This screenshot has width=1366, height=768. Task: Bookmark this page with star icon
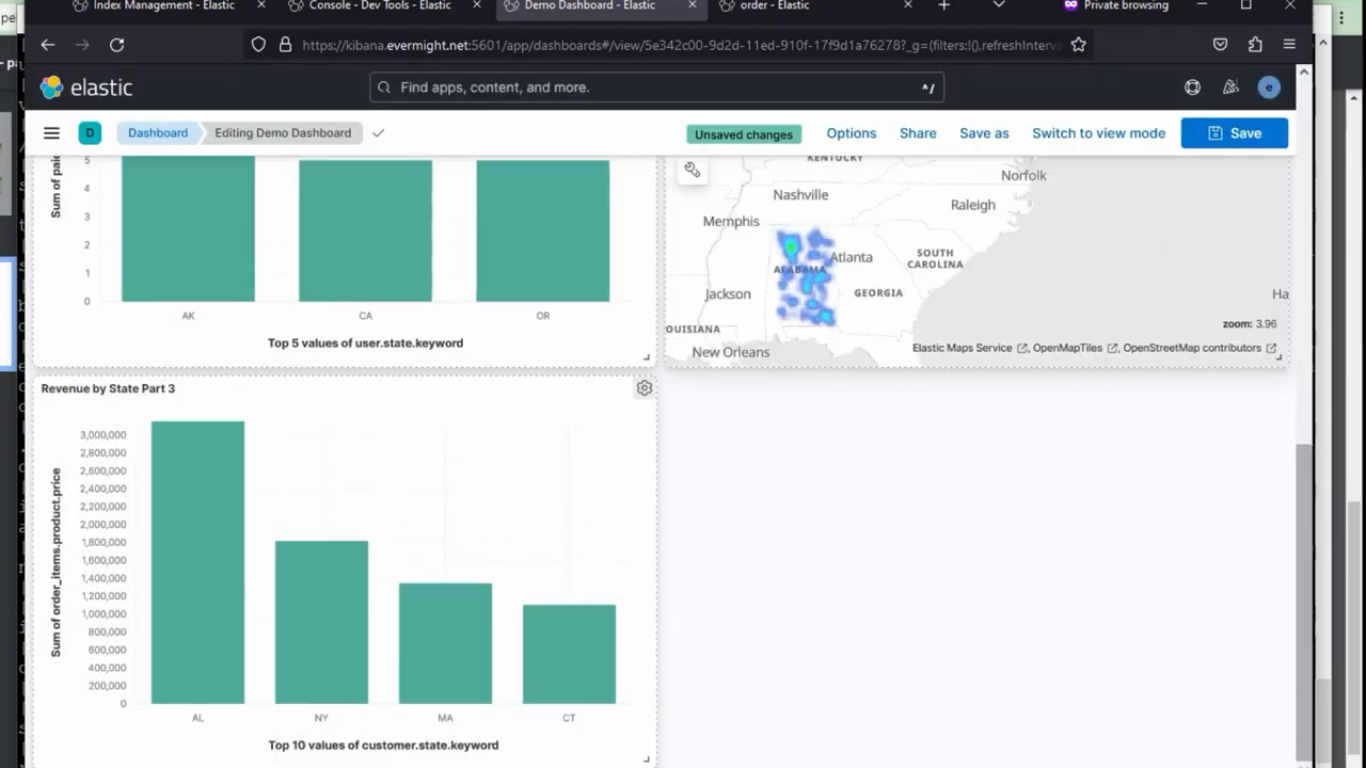click(x=1078, y=45)
